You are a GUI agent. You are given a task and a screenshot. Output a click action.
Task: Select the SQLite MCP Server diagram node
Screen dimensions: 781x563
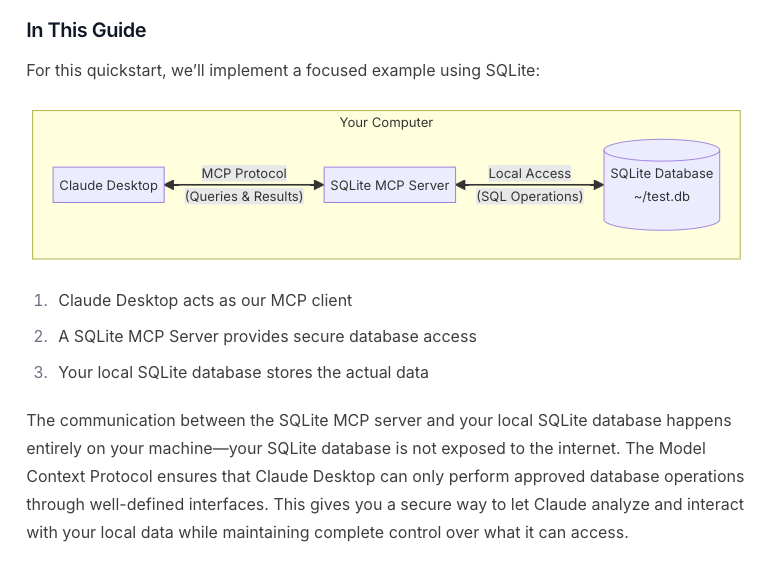[x=389, y=185]
